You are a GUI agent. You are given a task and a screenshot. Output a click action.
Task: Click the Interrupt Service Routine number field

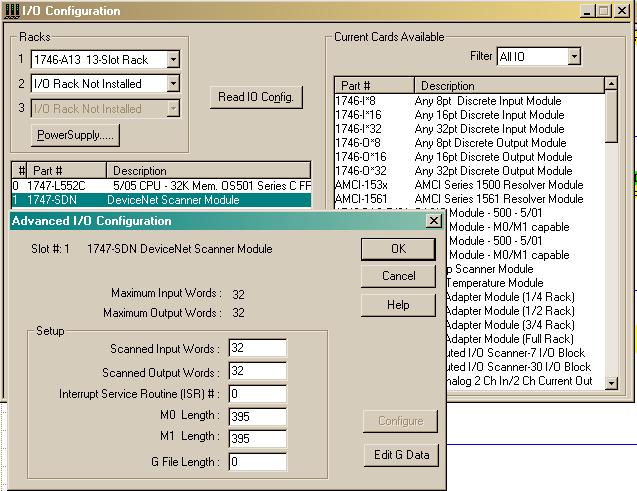(258, 394)
